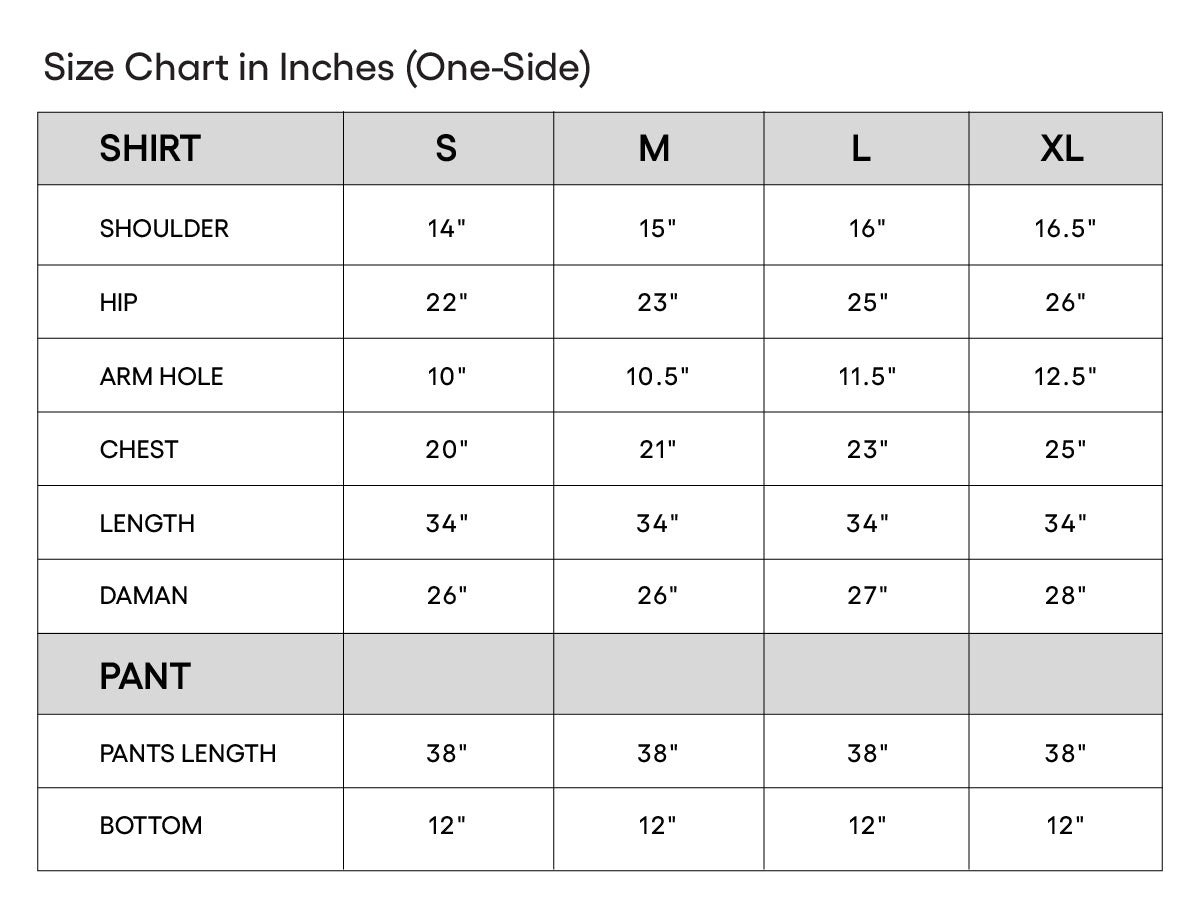1200x907 pixels.
Task: Click the Size Chart in Inches title
Action: [317, 68]
